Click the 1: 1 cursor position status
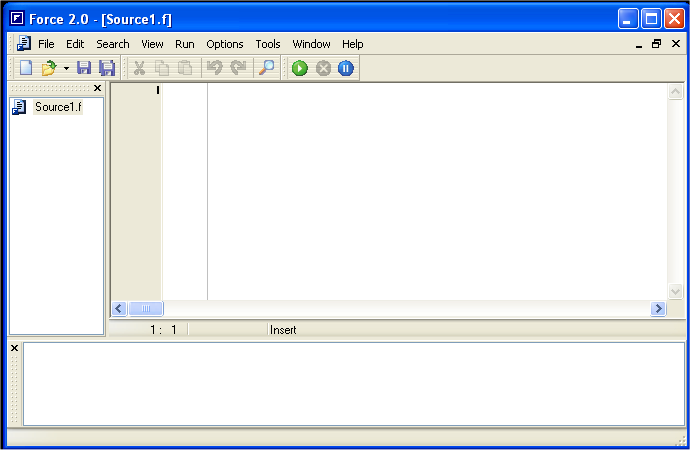 [163, 330]
